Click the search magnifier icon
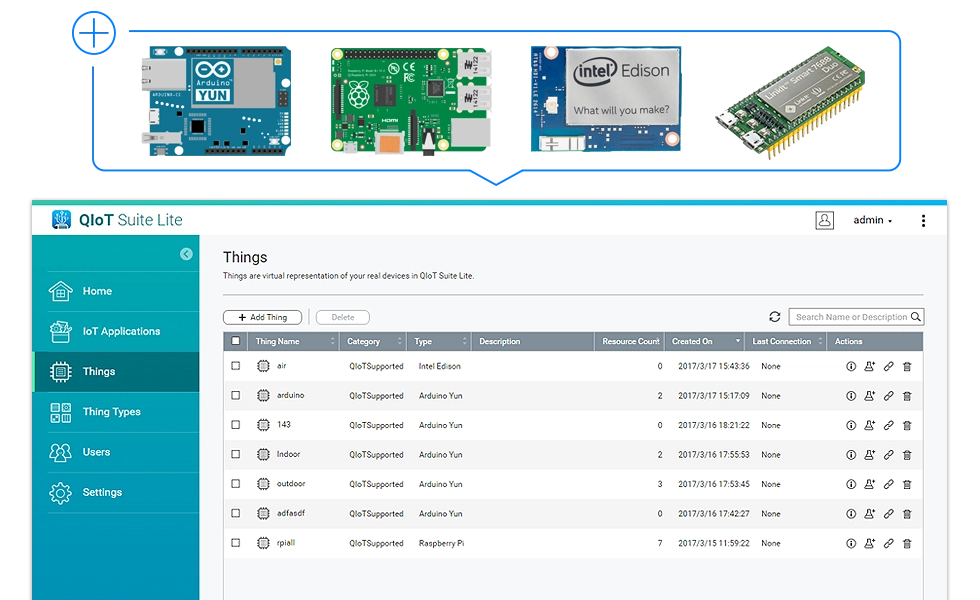The width and height of the screenshot is (980, 600). click(916, 317)
